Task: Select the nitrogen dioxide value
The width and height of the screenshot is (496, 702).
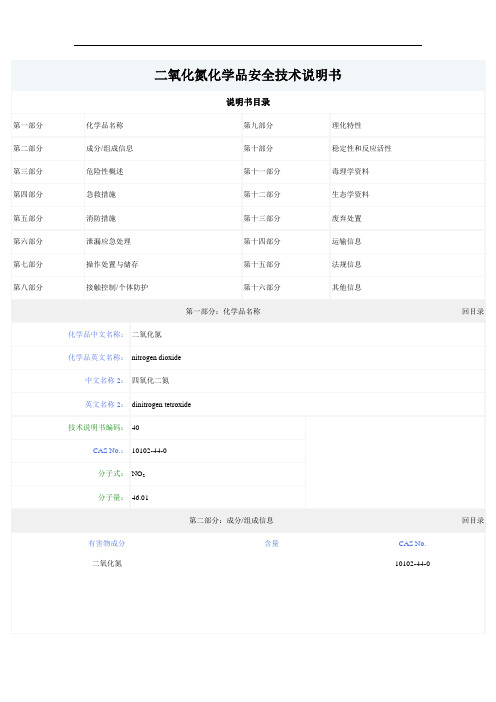Action: [156, 357]
